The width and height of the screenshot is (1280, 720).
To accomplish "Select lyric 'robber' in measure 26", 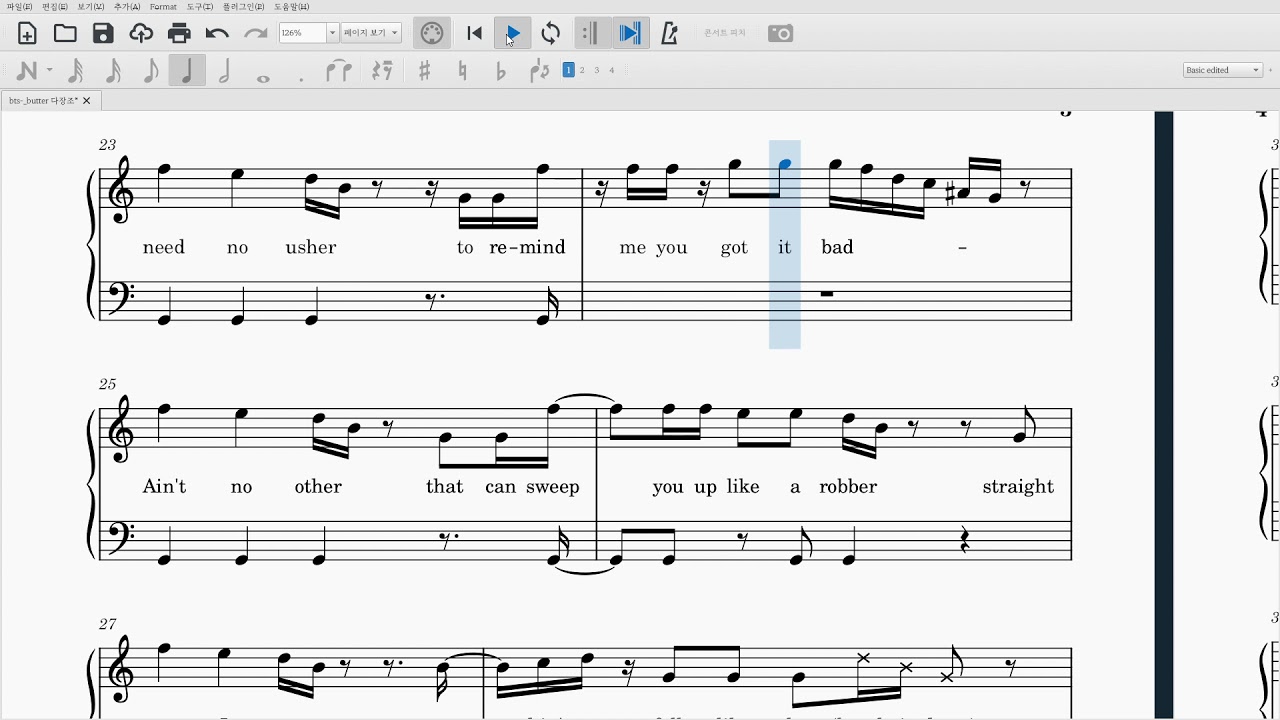I will point(848,487).
